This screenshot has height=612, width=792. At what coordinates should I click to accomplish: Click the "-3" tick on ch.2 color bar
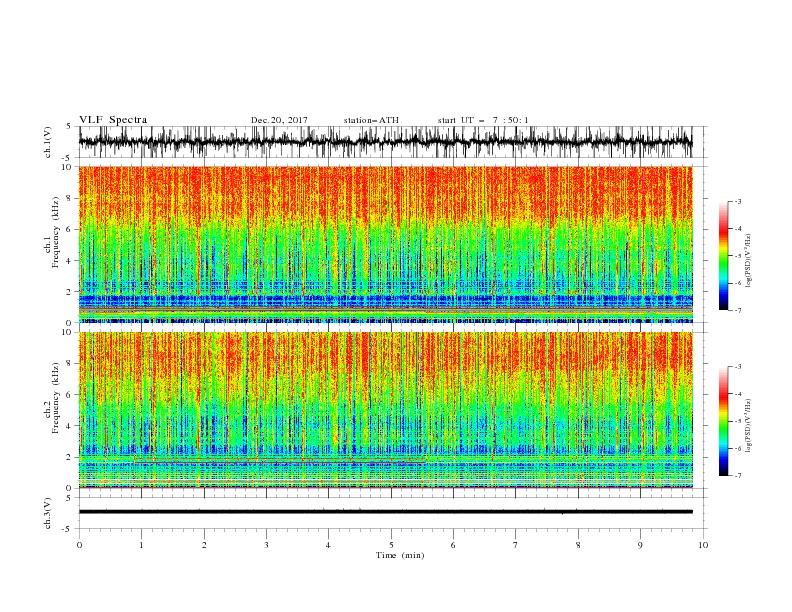[737, 367]
